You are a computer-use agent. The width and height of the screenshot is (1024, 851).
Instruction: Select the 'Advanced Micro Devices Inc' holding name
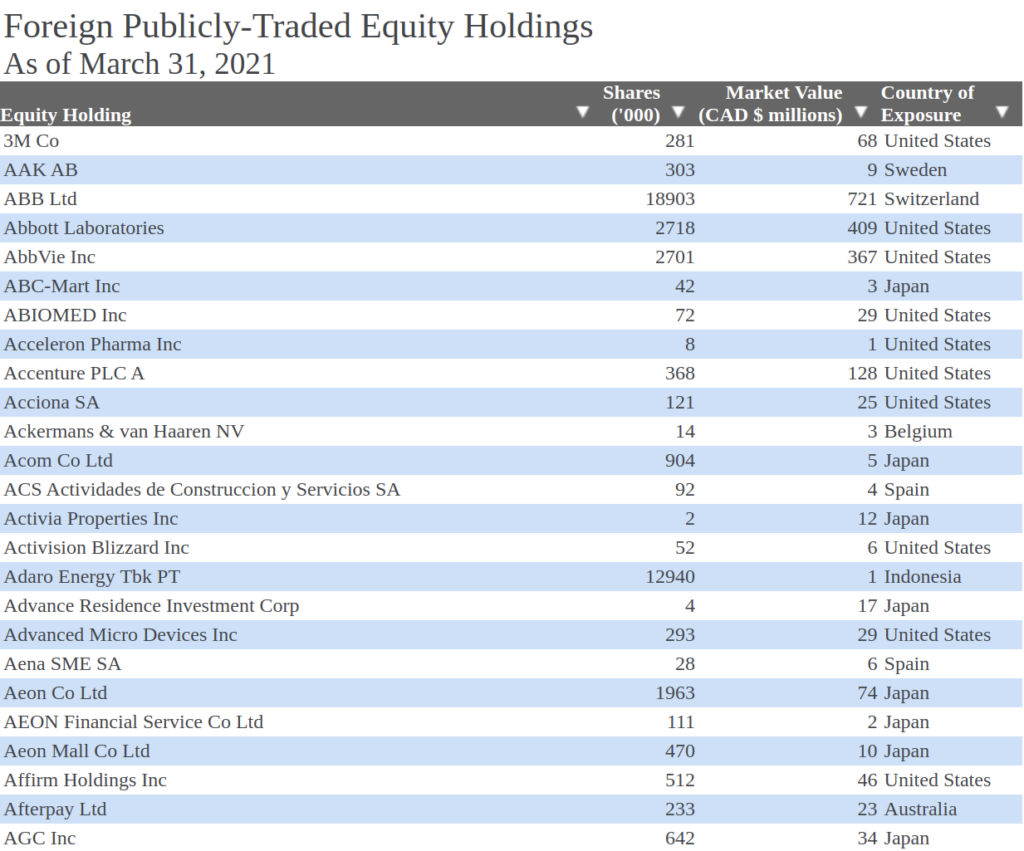(x=121, y=635)
